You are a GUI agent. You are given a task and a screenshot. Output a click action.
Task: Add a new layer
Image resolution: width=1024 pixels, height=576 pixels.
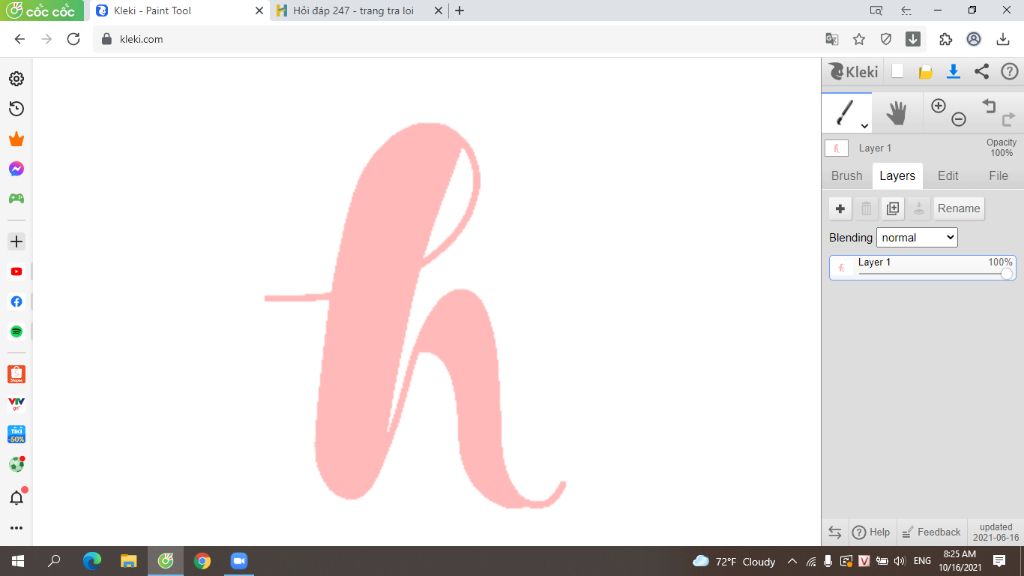(x=840, y=208)
